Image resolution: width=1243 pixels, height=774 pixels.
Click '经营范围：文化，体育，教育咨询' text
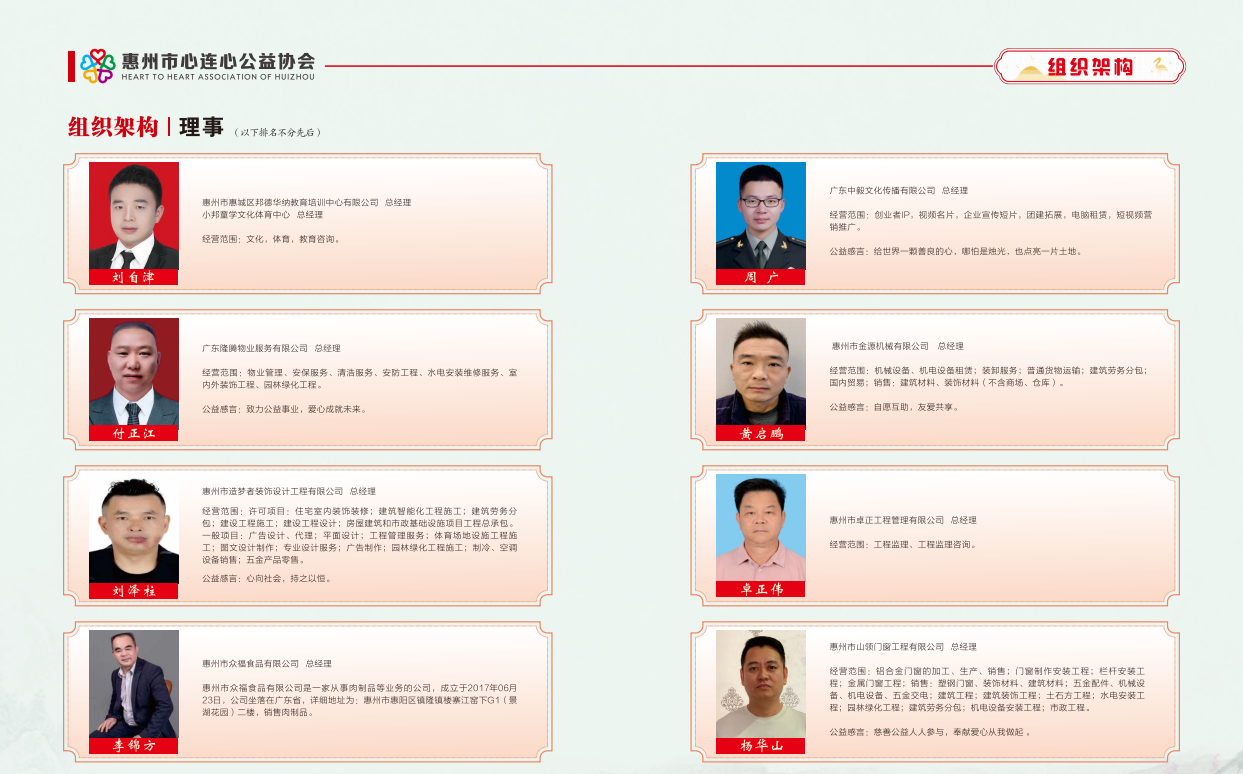pos(272,239)
